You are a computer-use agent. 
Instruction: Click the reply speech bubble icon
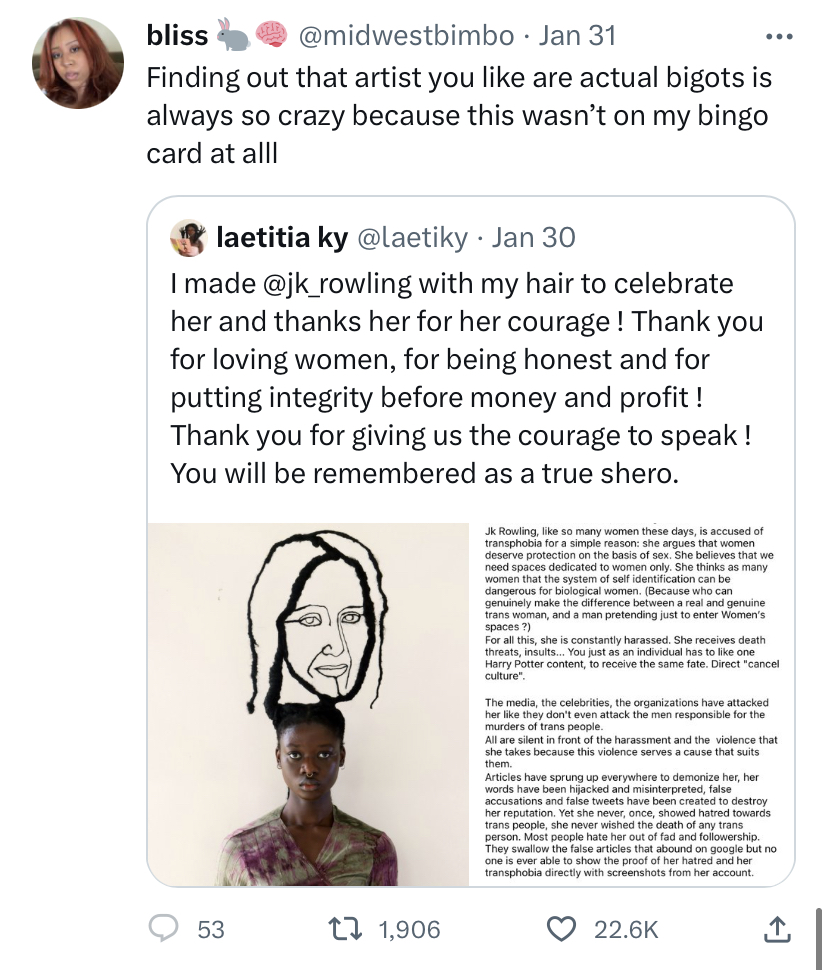point(164,929)
